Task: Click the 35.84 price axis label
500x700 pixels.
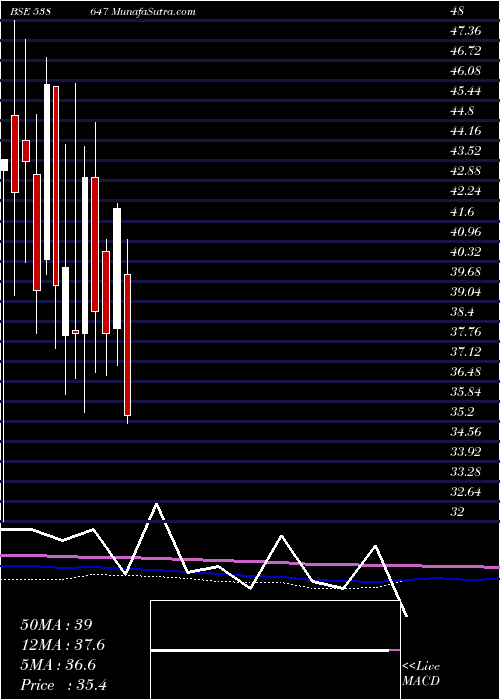Action: coord(465,392)
